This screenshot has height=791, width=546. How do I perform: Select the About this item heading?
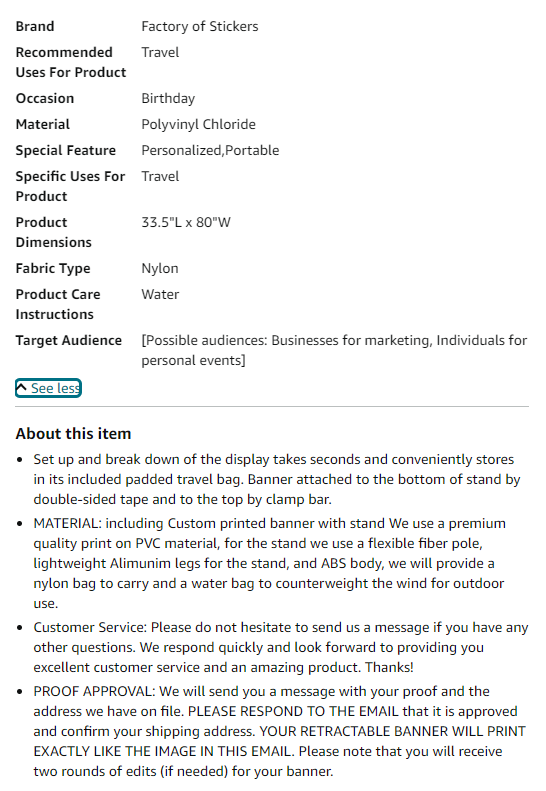pyautogui.click(x=73, y=433)
